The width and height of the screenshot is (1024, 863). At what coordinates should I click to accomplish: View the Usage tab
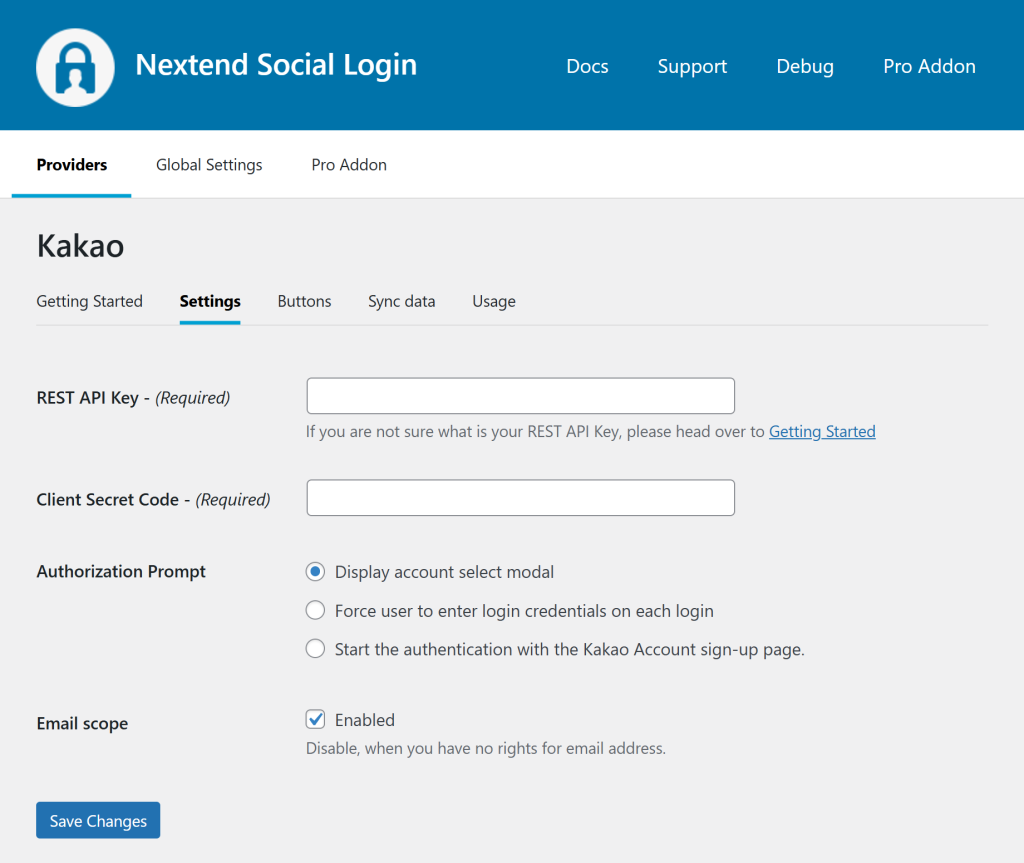click(x=494, y=301)
